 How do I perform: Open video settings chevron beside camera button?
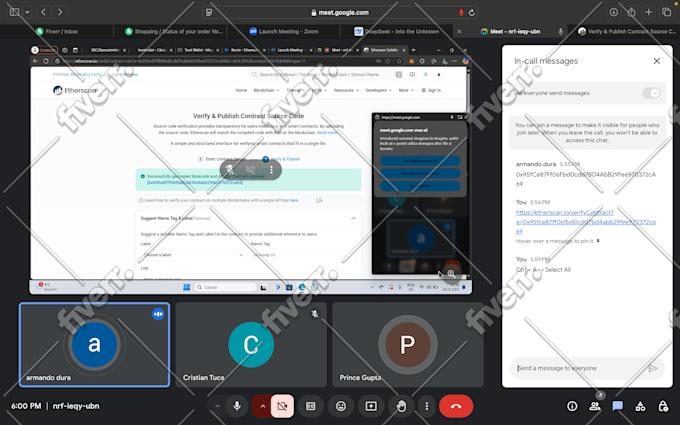pyautogui.click(x=262, y=406)
